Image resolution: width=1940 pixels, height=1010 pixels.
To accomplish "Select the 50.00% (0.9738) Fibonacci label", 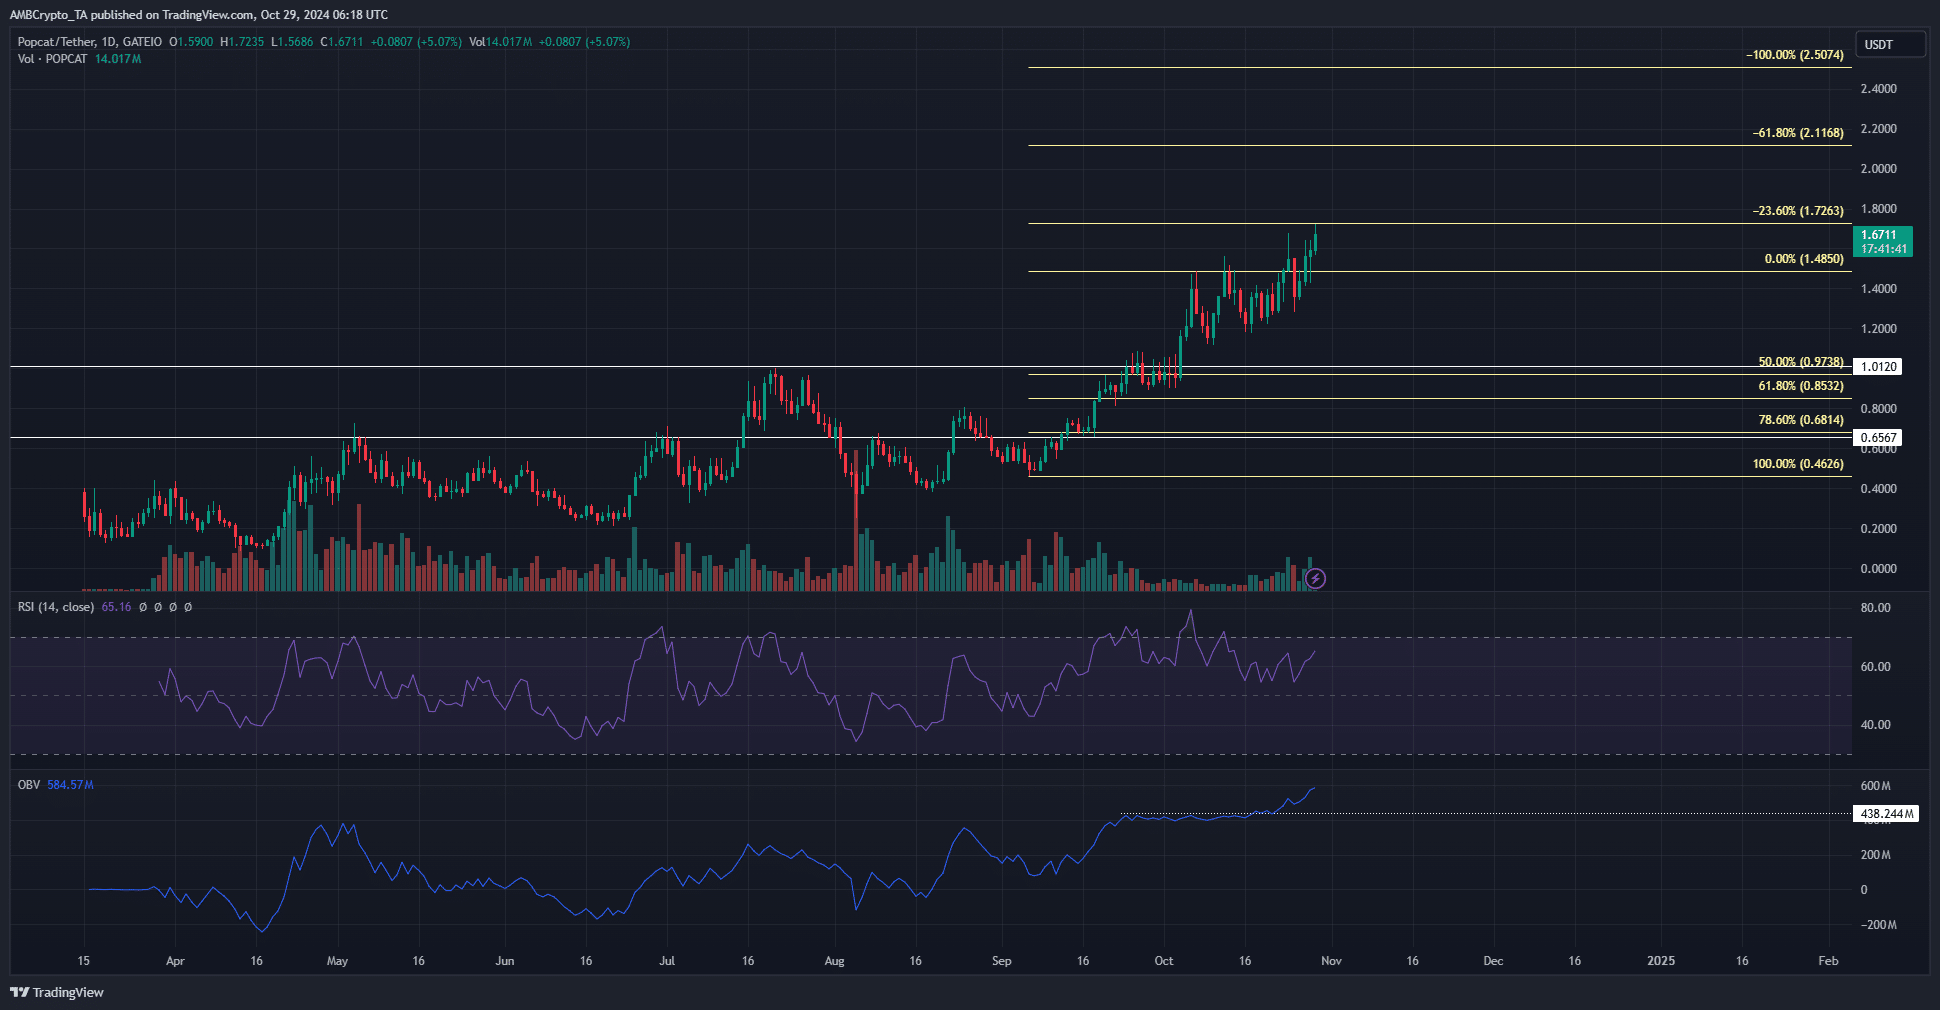I will (1801, 362).
